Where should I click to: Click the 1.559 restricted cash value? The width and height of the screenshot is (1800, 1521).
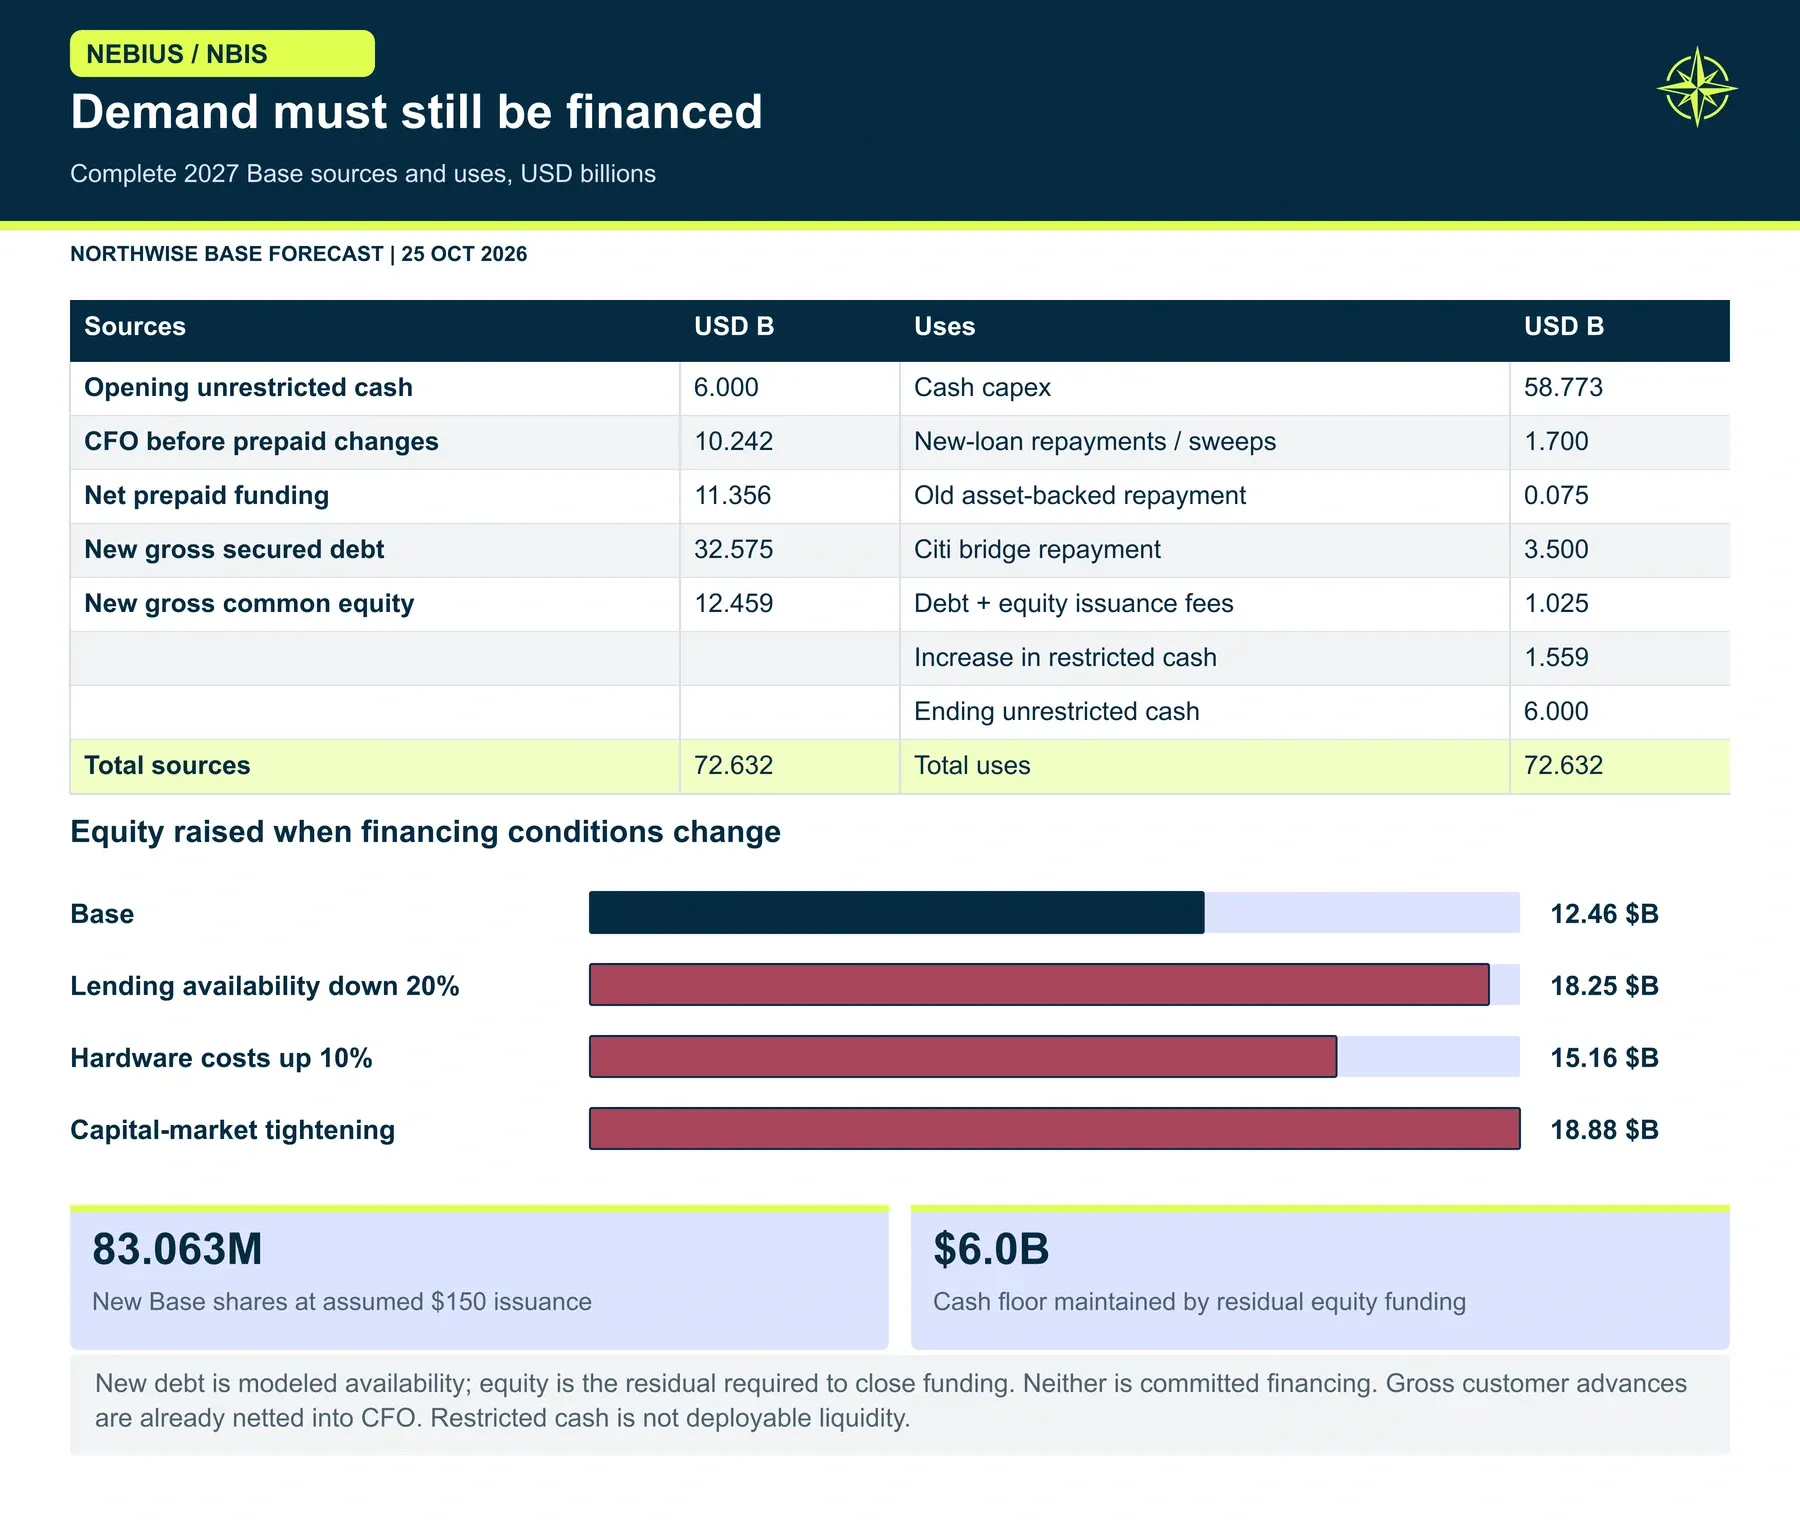pos(1556,657)
